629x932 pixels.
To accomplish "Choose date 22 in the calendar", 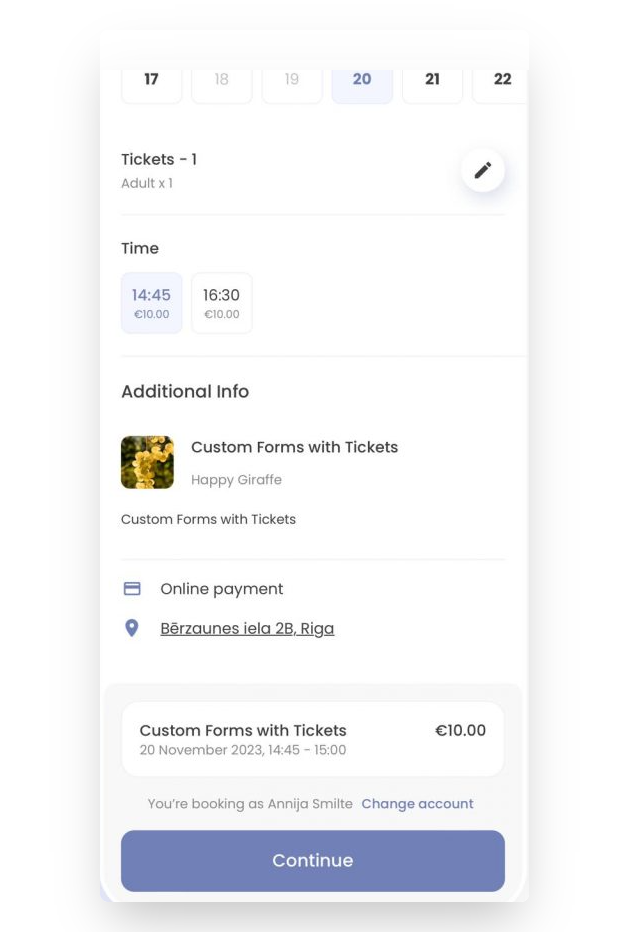I will point(501,81).
